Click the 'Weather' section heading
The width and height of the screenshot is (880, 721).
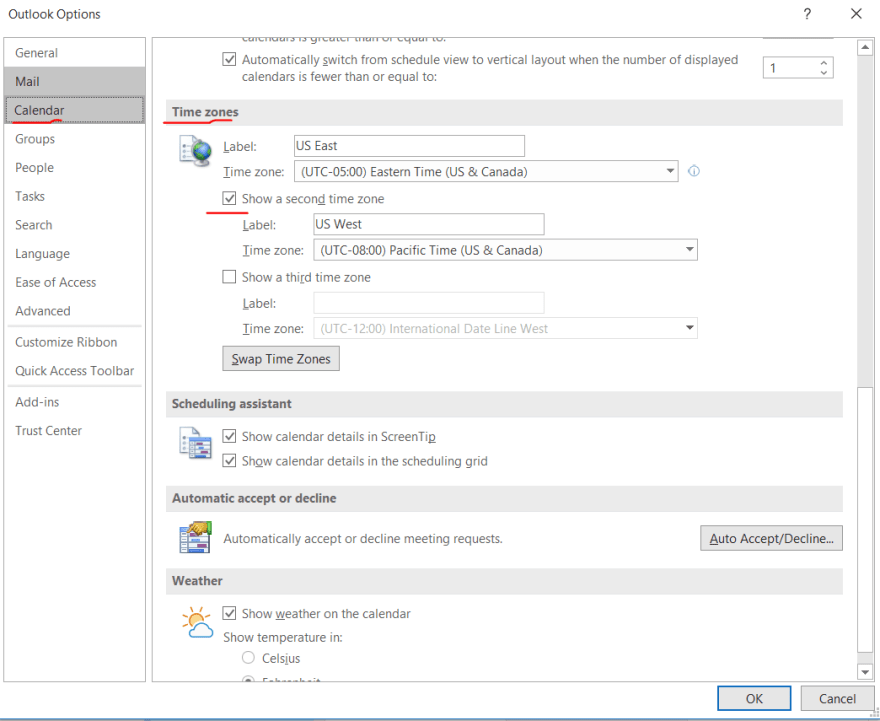(x=197, y=580)
